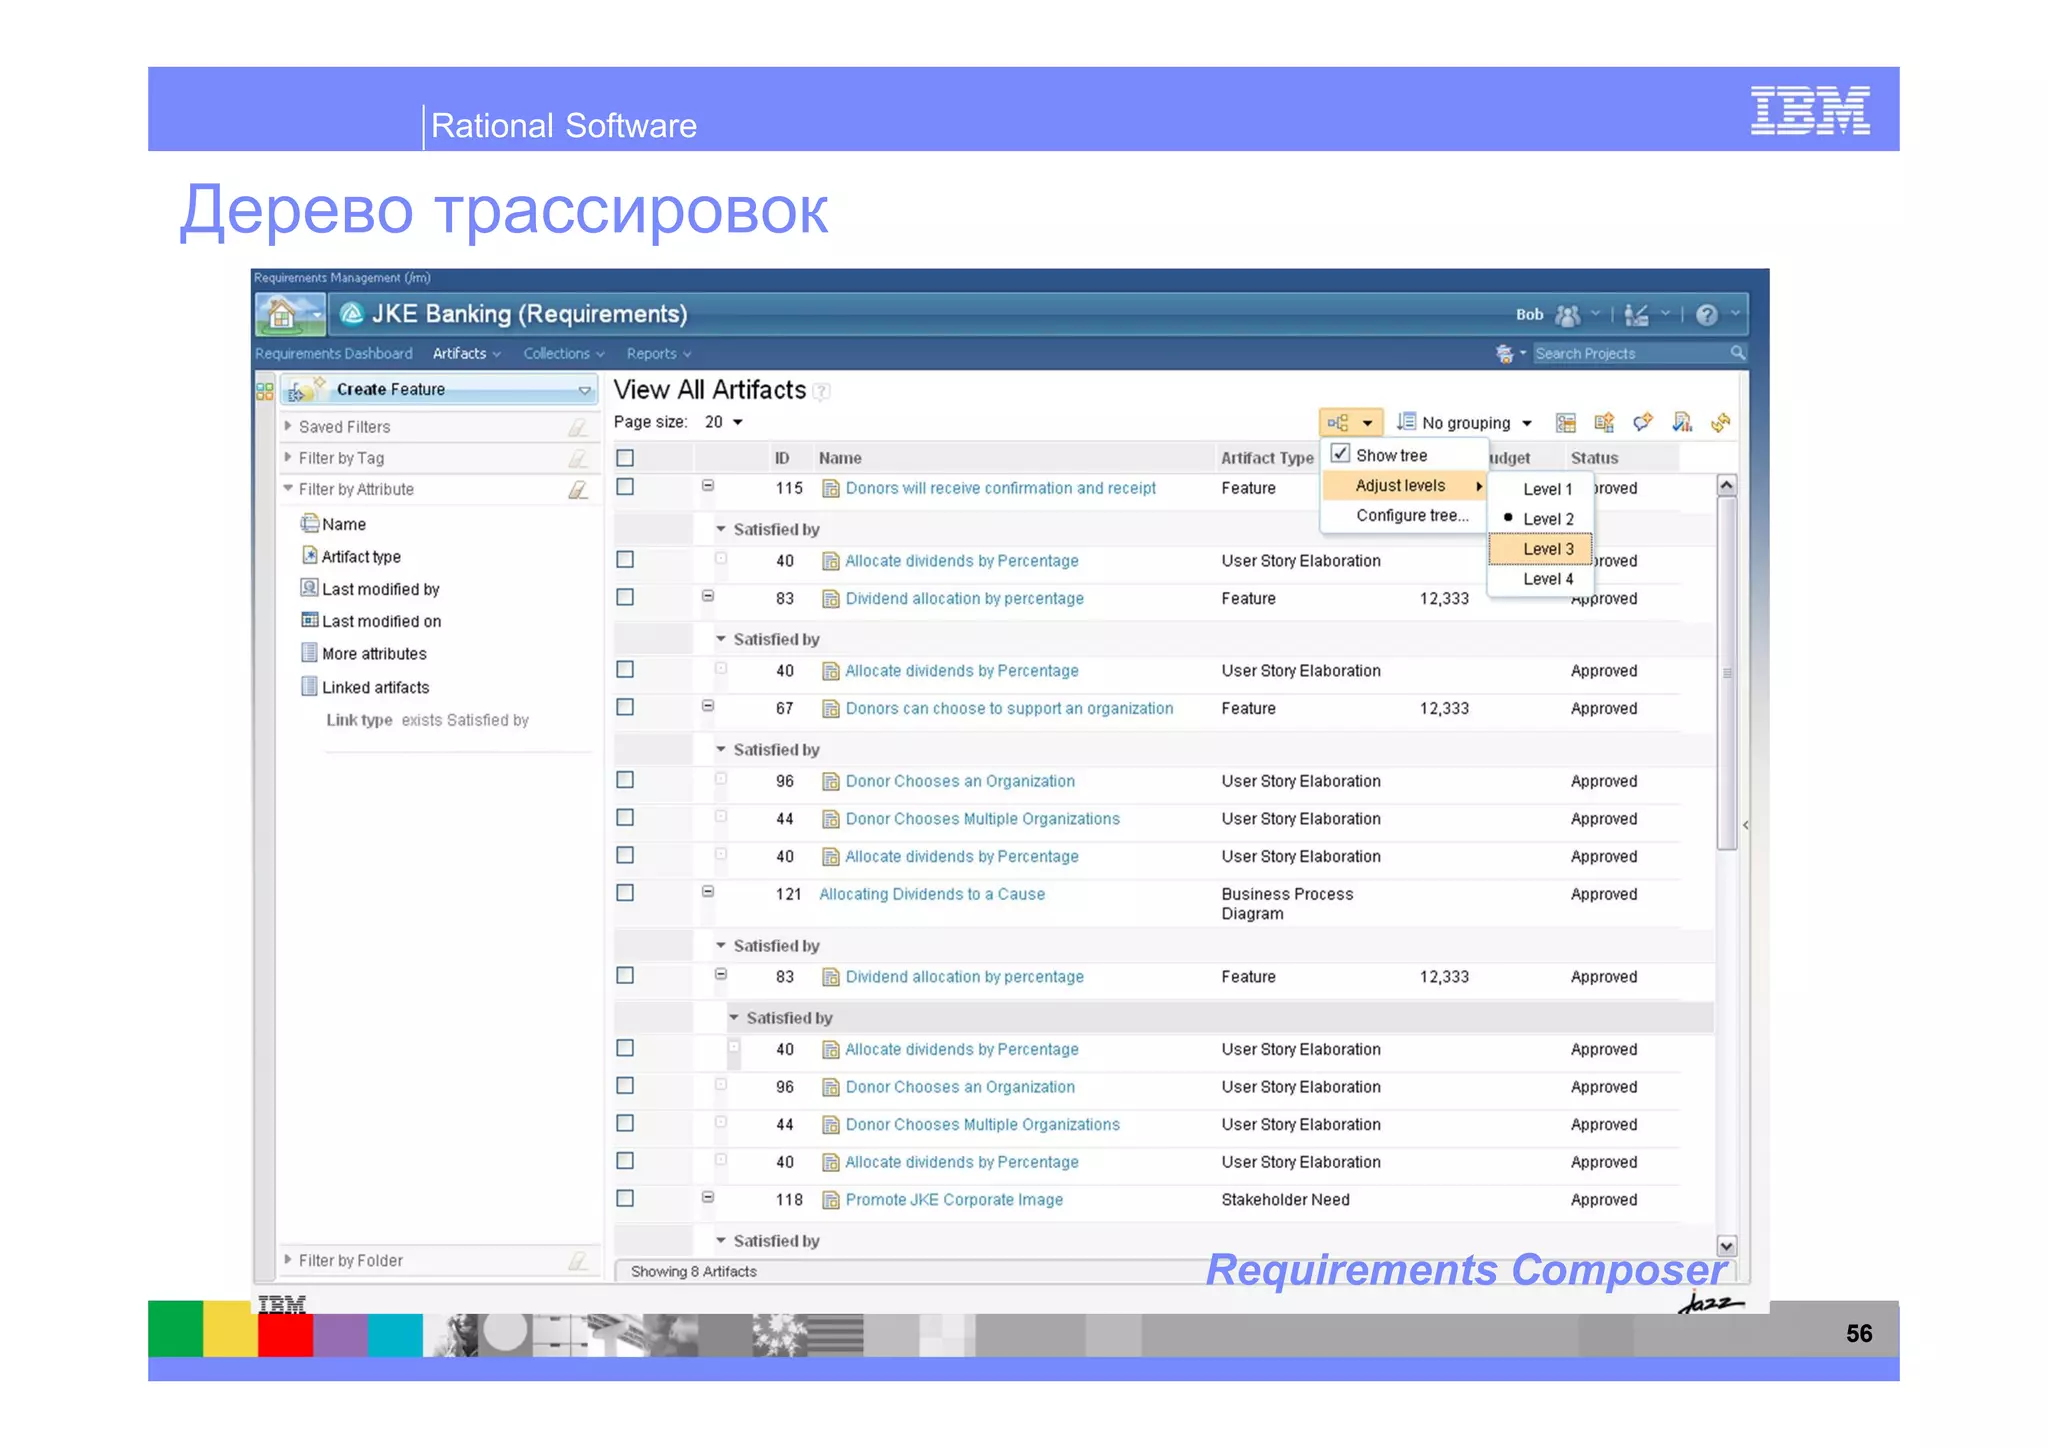
Task: Choose Configure tree... menu item
Action: click(x=1412, y=516)
